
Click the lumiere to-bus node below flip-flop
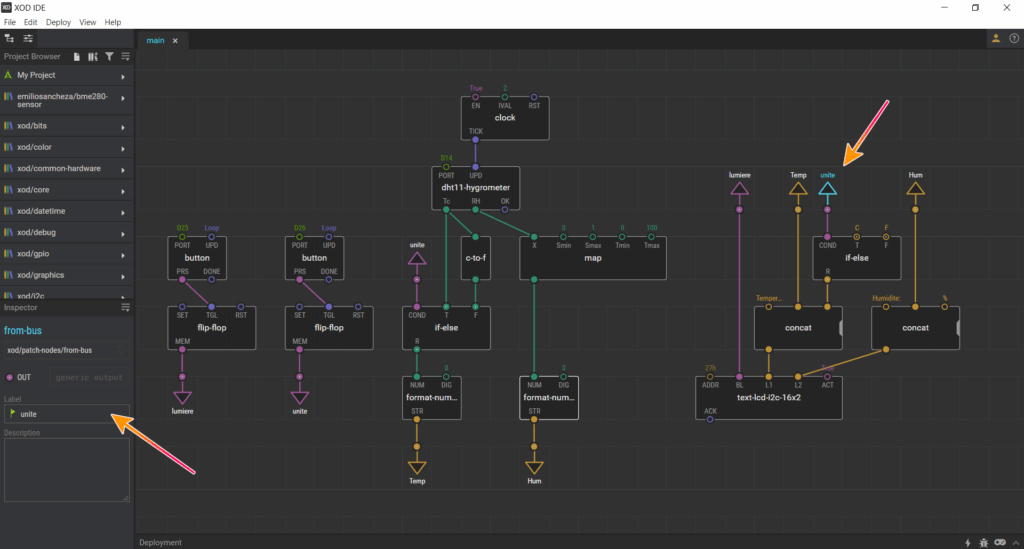pyautogui.click(x=182, y=398)
